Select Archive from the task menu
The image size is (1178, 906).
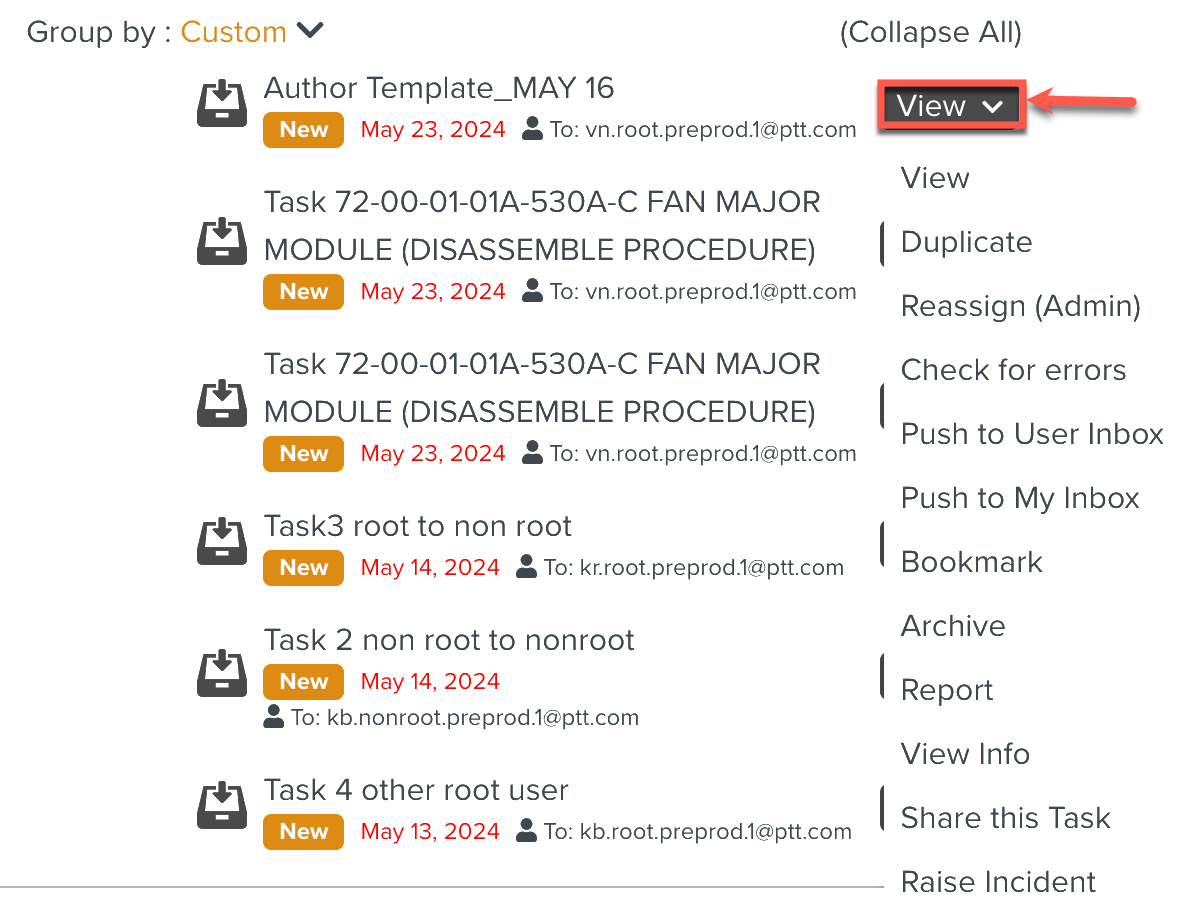(x=953, y=626)
